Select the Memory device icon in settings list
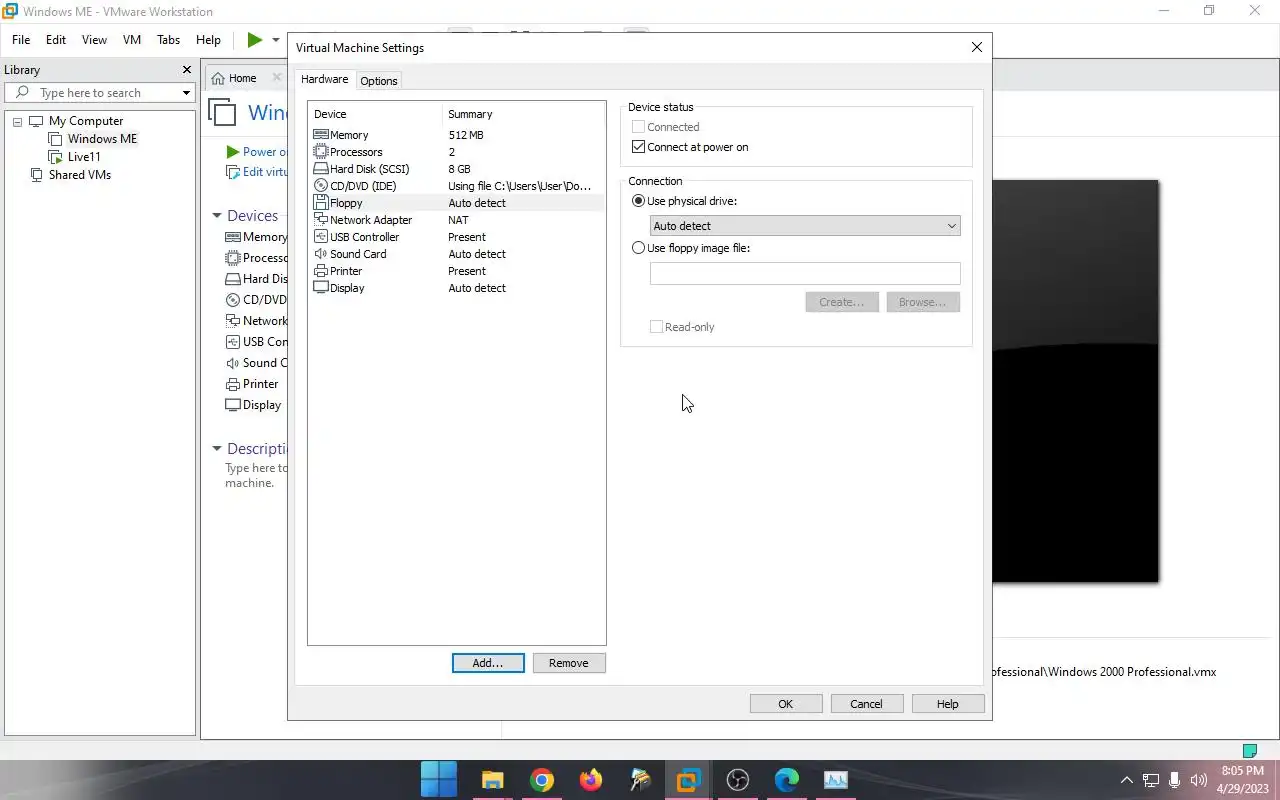 (x=321, y=135)
